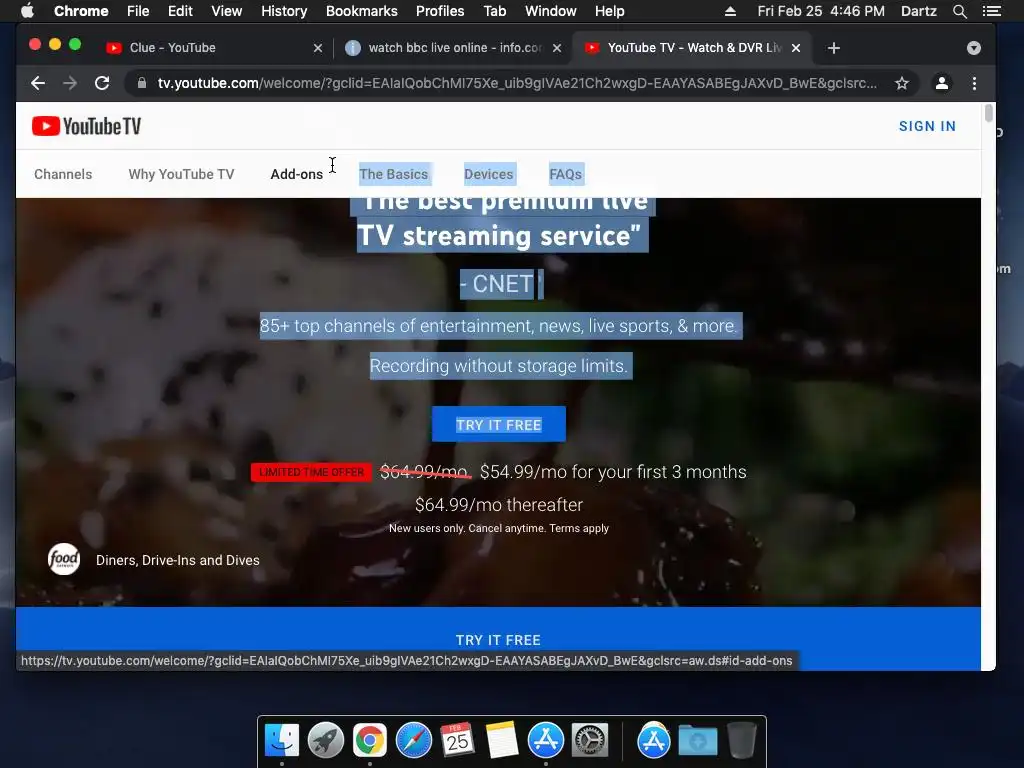The height and width of the screenshot is (768, 1024).
Task: Open the Chrome profile avatar icon
Action: point(942,83)
